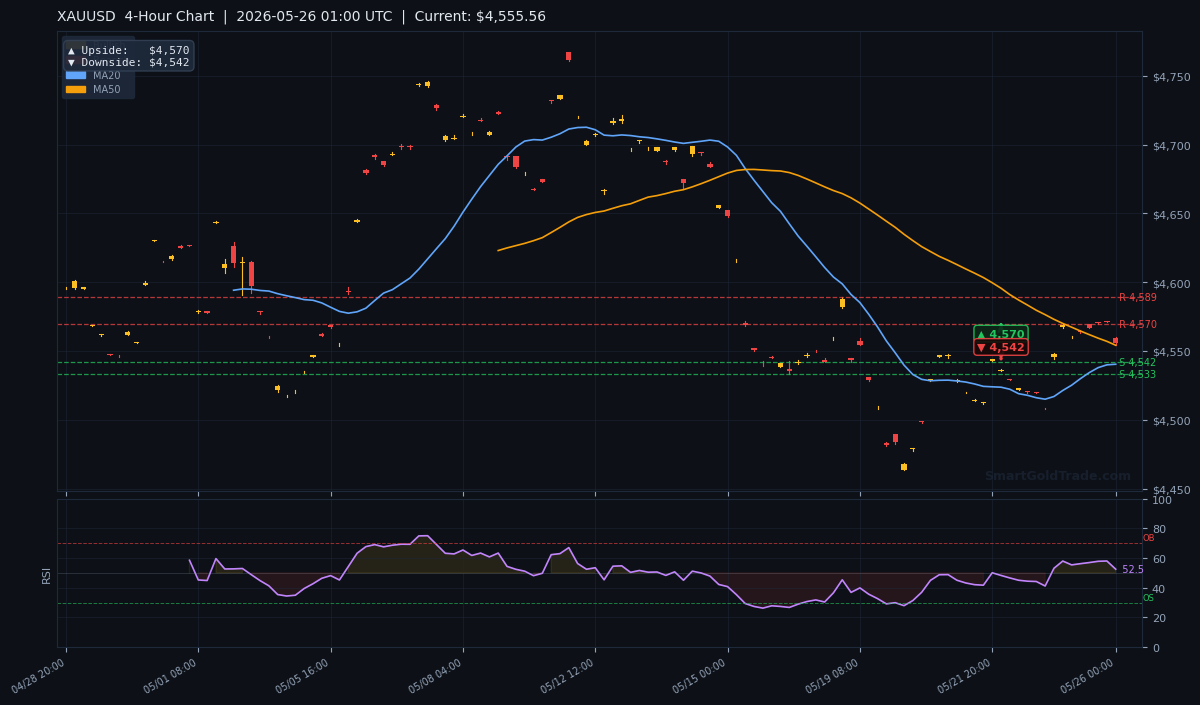This screenshot has height=705, width=1200.
Task: Click the 05/01 08:00 date label
Action: (x=171, y=677)
